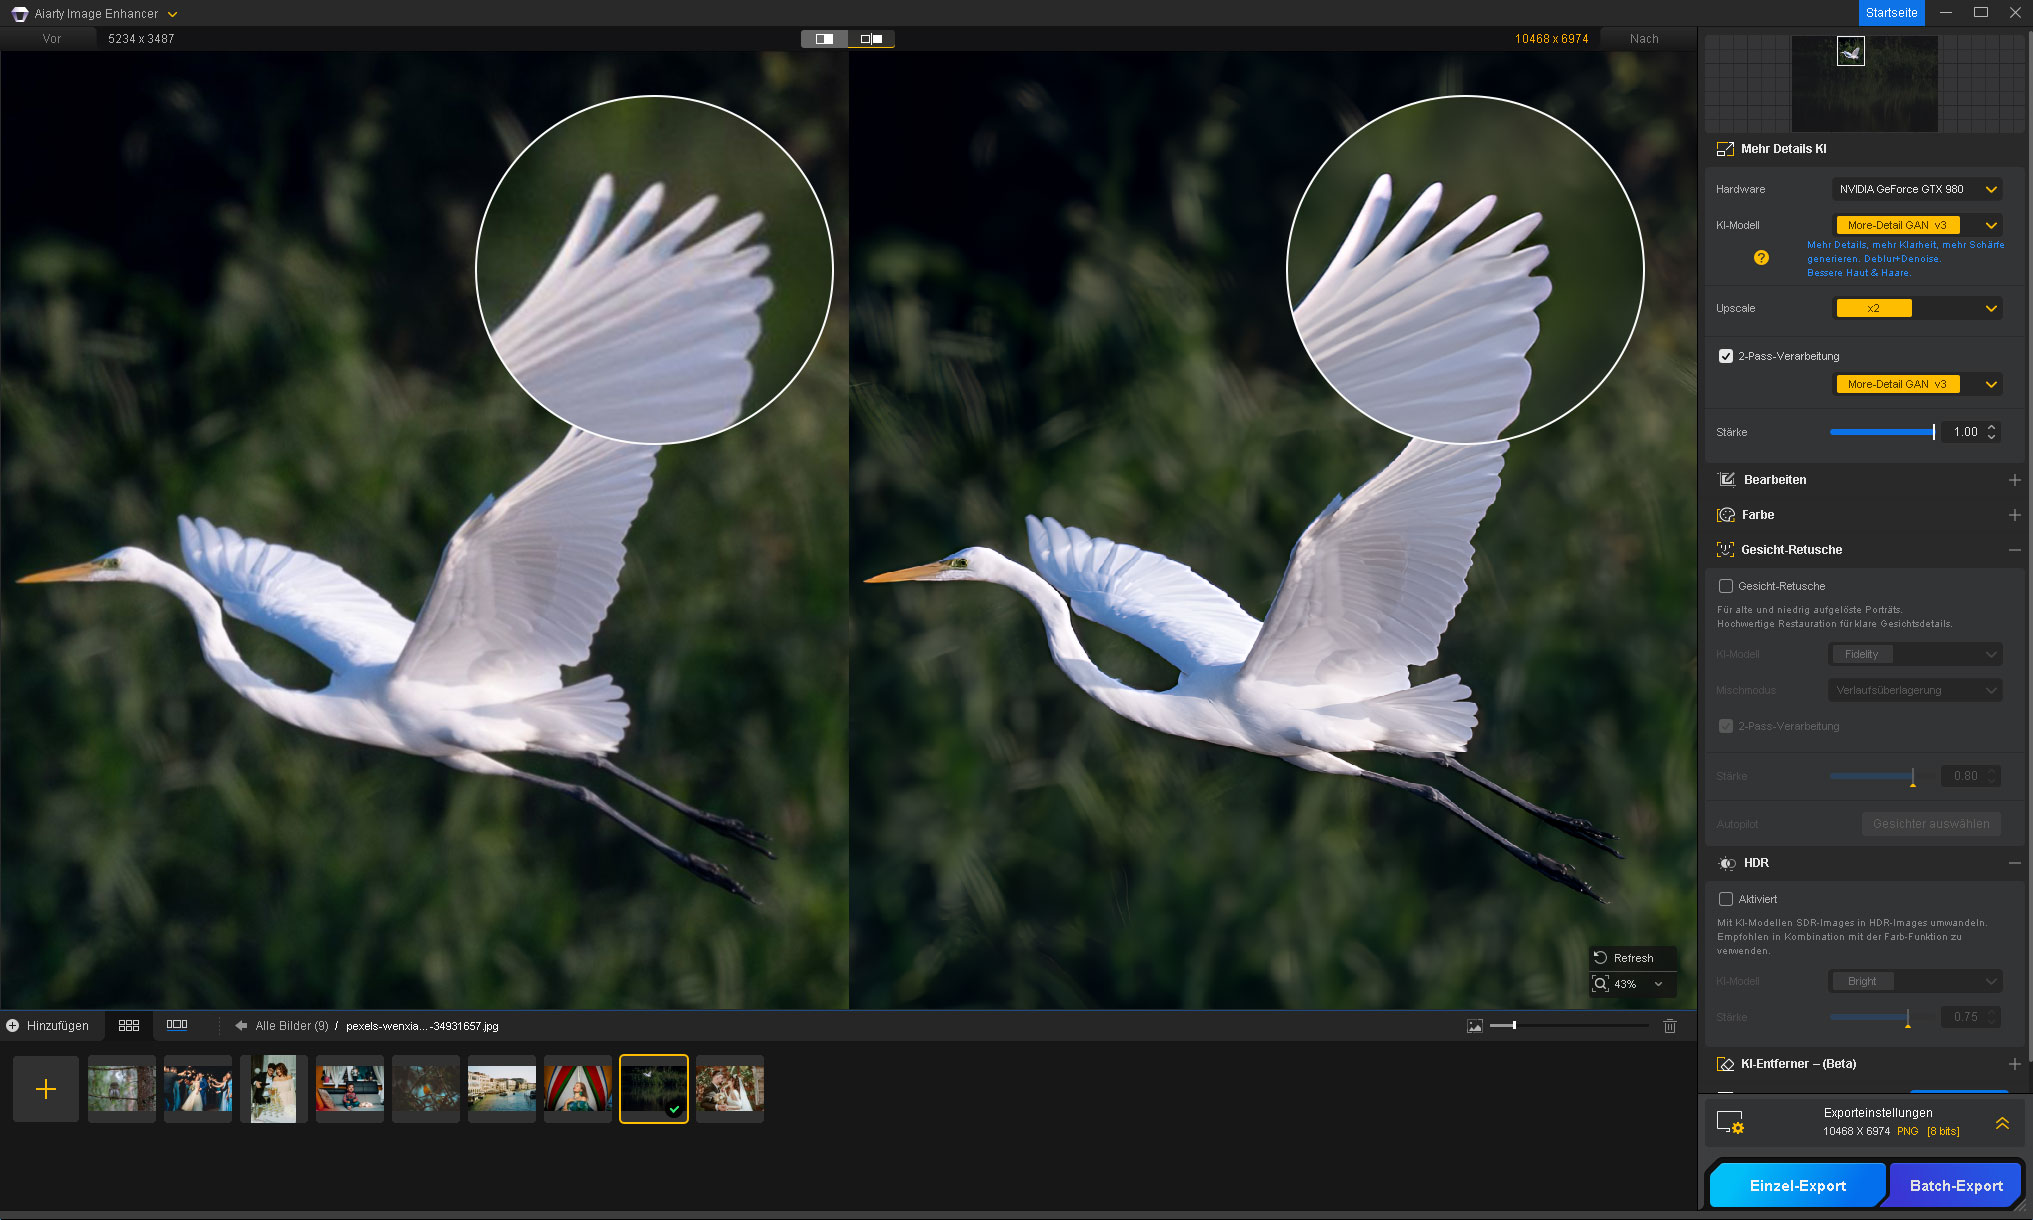Open the Upscale x2 dropdown
This screenshot has height=1220, width=2033.
pyautogui.click(x=1917, y=308)
